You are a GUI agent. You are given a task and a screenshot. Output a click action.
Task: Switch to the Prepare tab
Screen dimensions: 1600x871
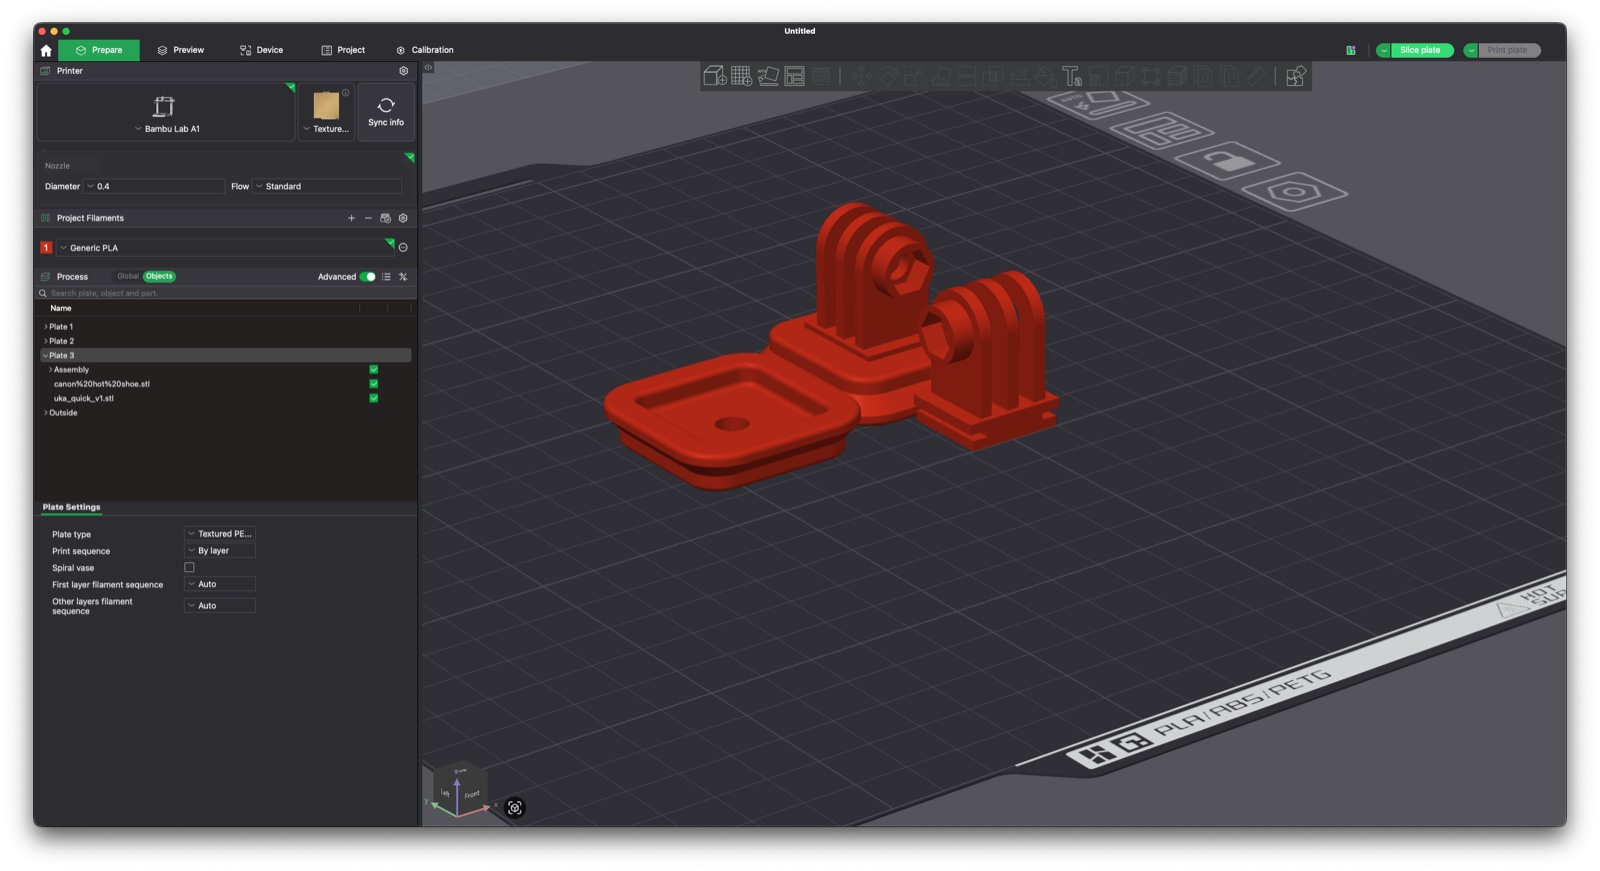99,50
